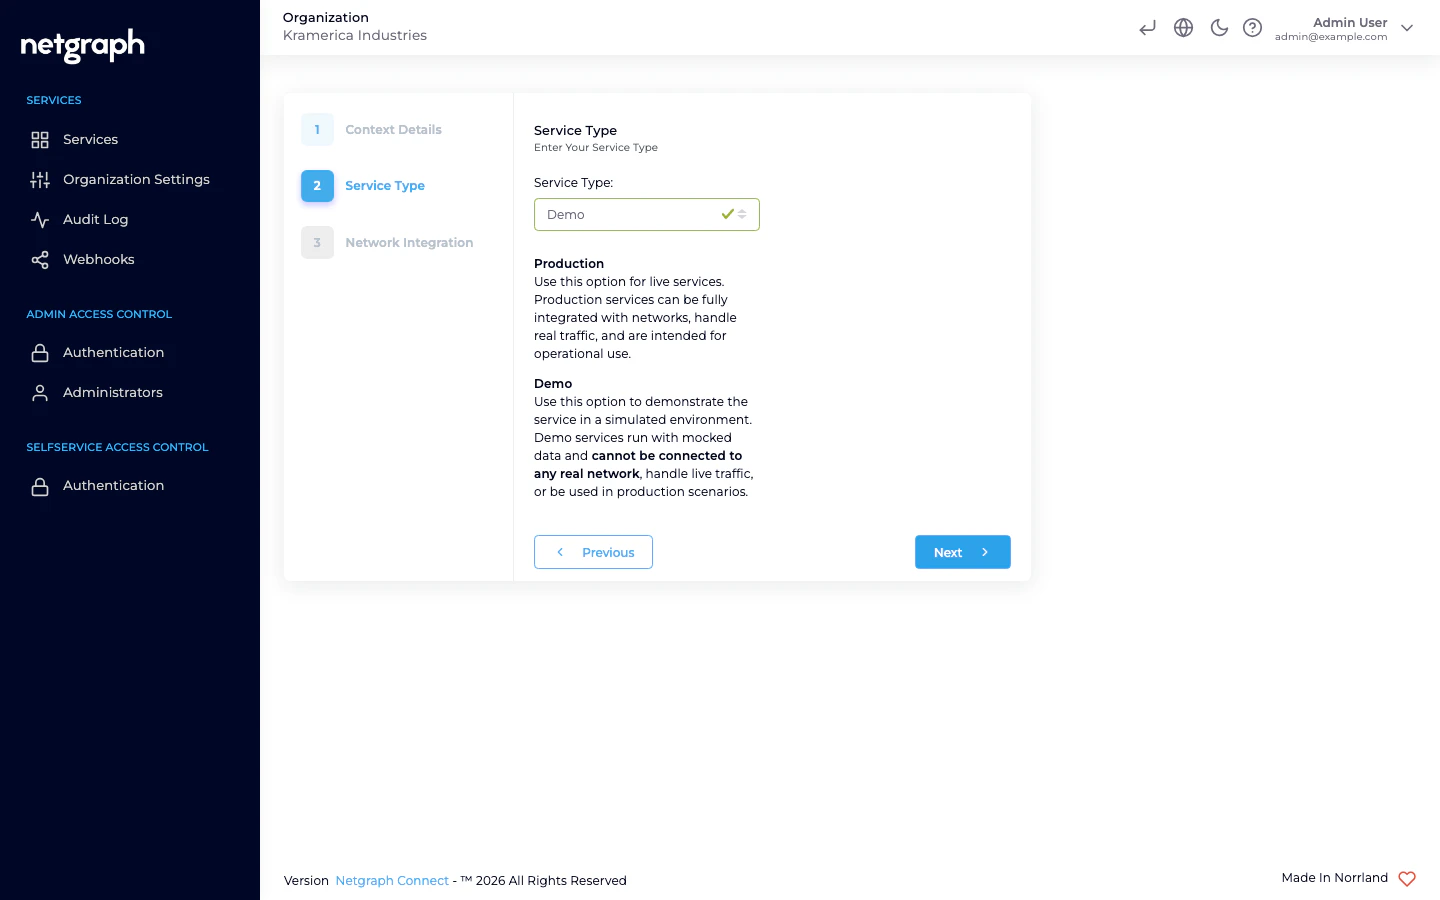Select the Services grid icon in sidebar

(x=40, y=139)
